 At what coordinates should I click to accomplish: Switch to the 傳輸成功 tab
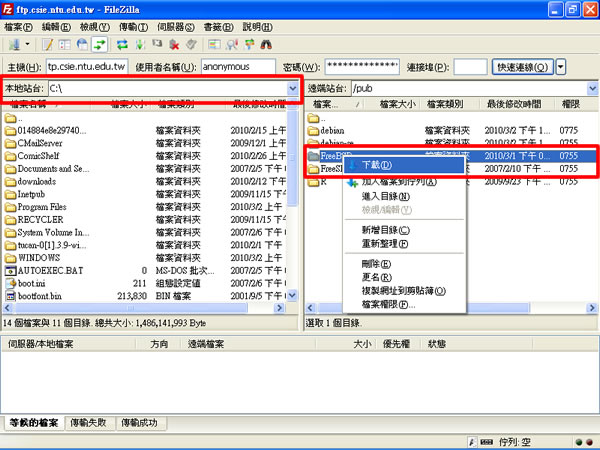[139, 422]
